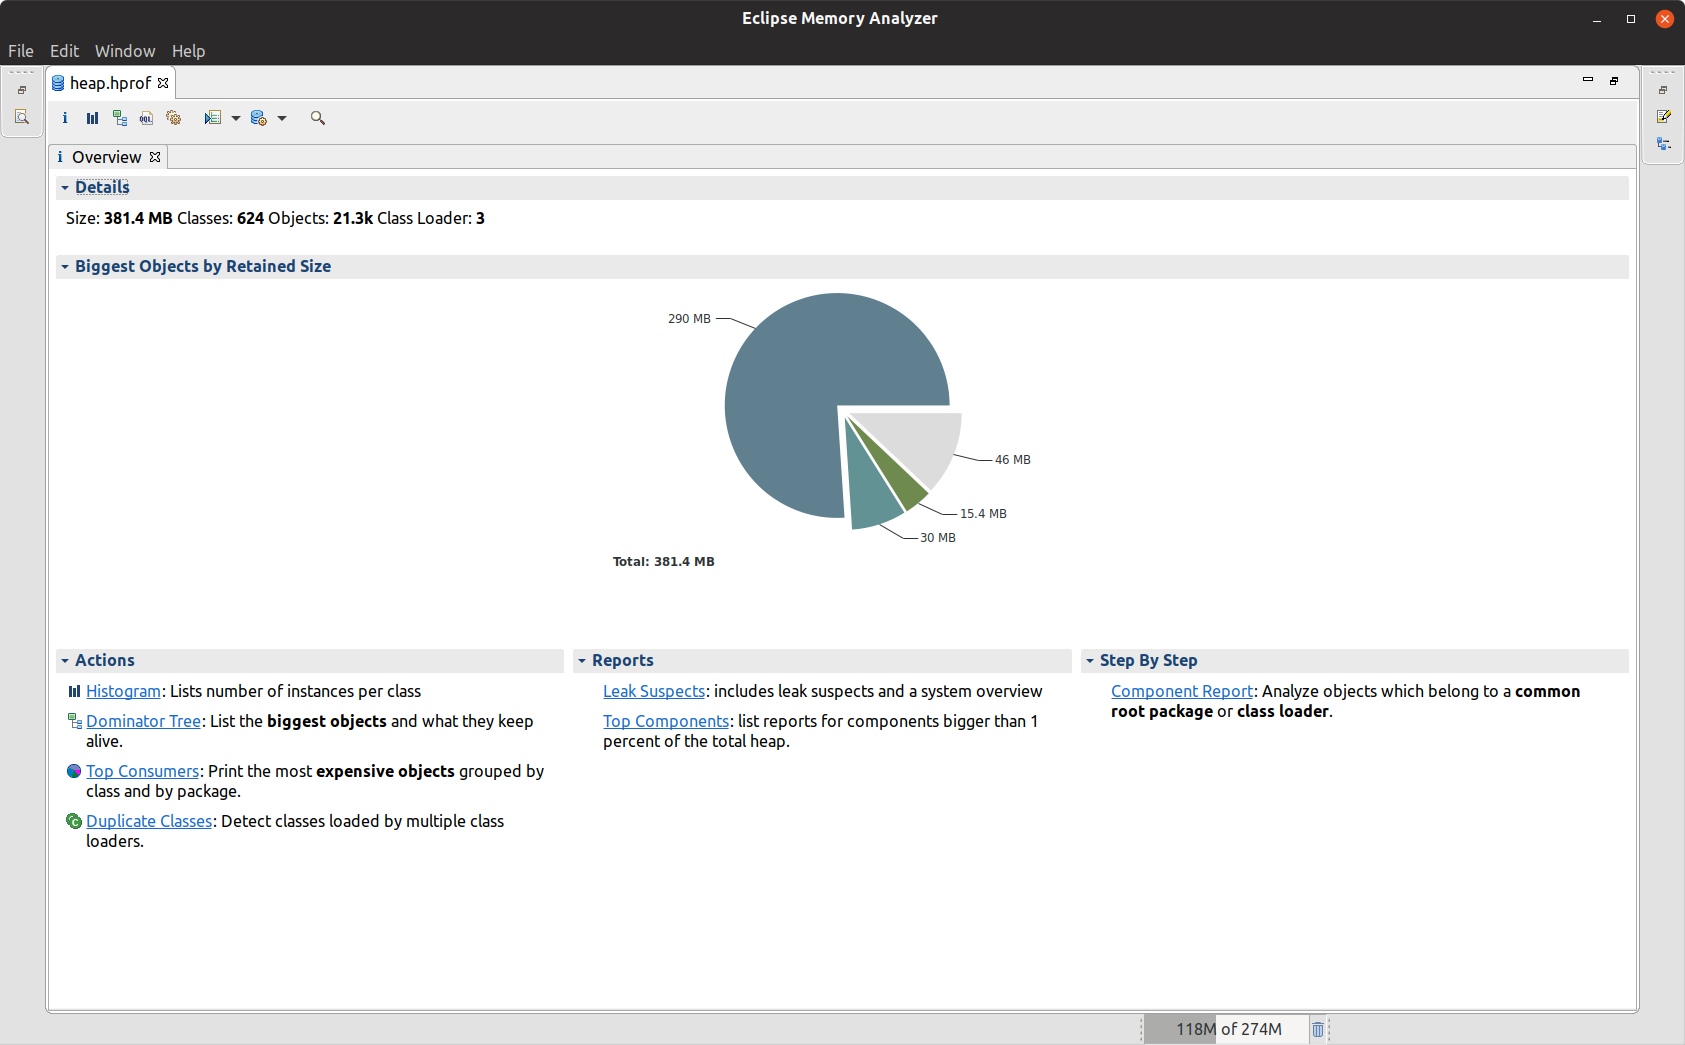The height and width of the screenshot is (1045, 1685).
Task: Maximize the heap.hprof editor area
Action: [x=1614, y=80]
